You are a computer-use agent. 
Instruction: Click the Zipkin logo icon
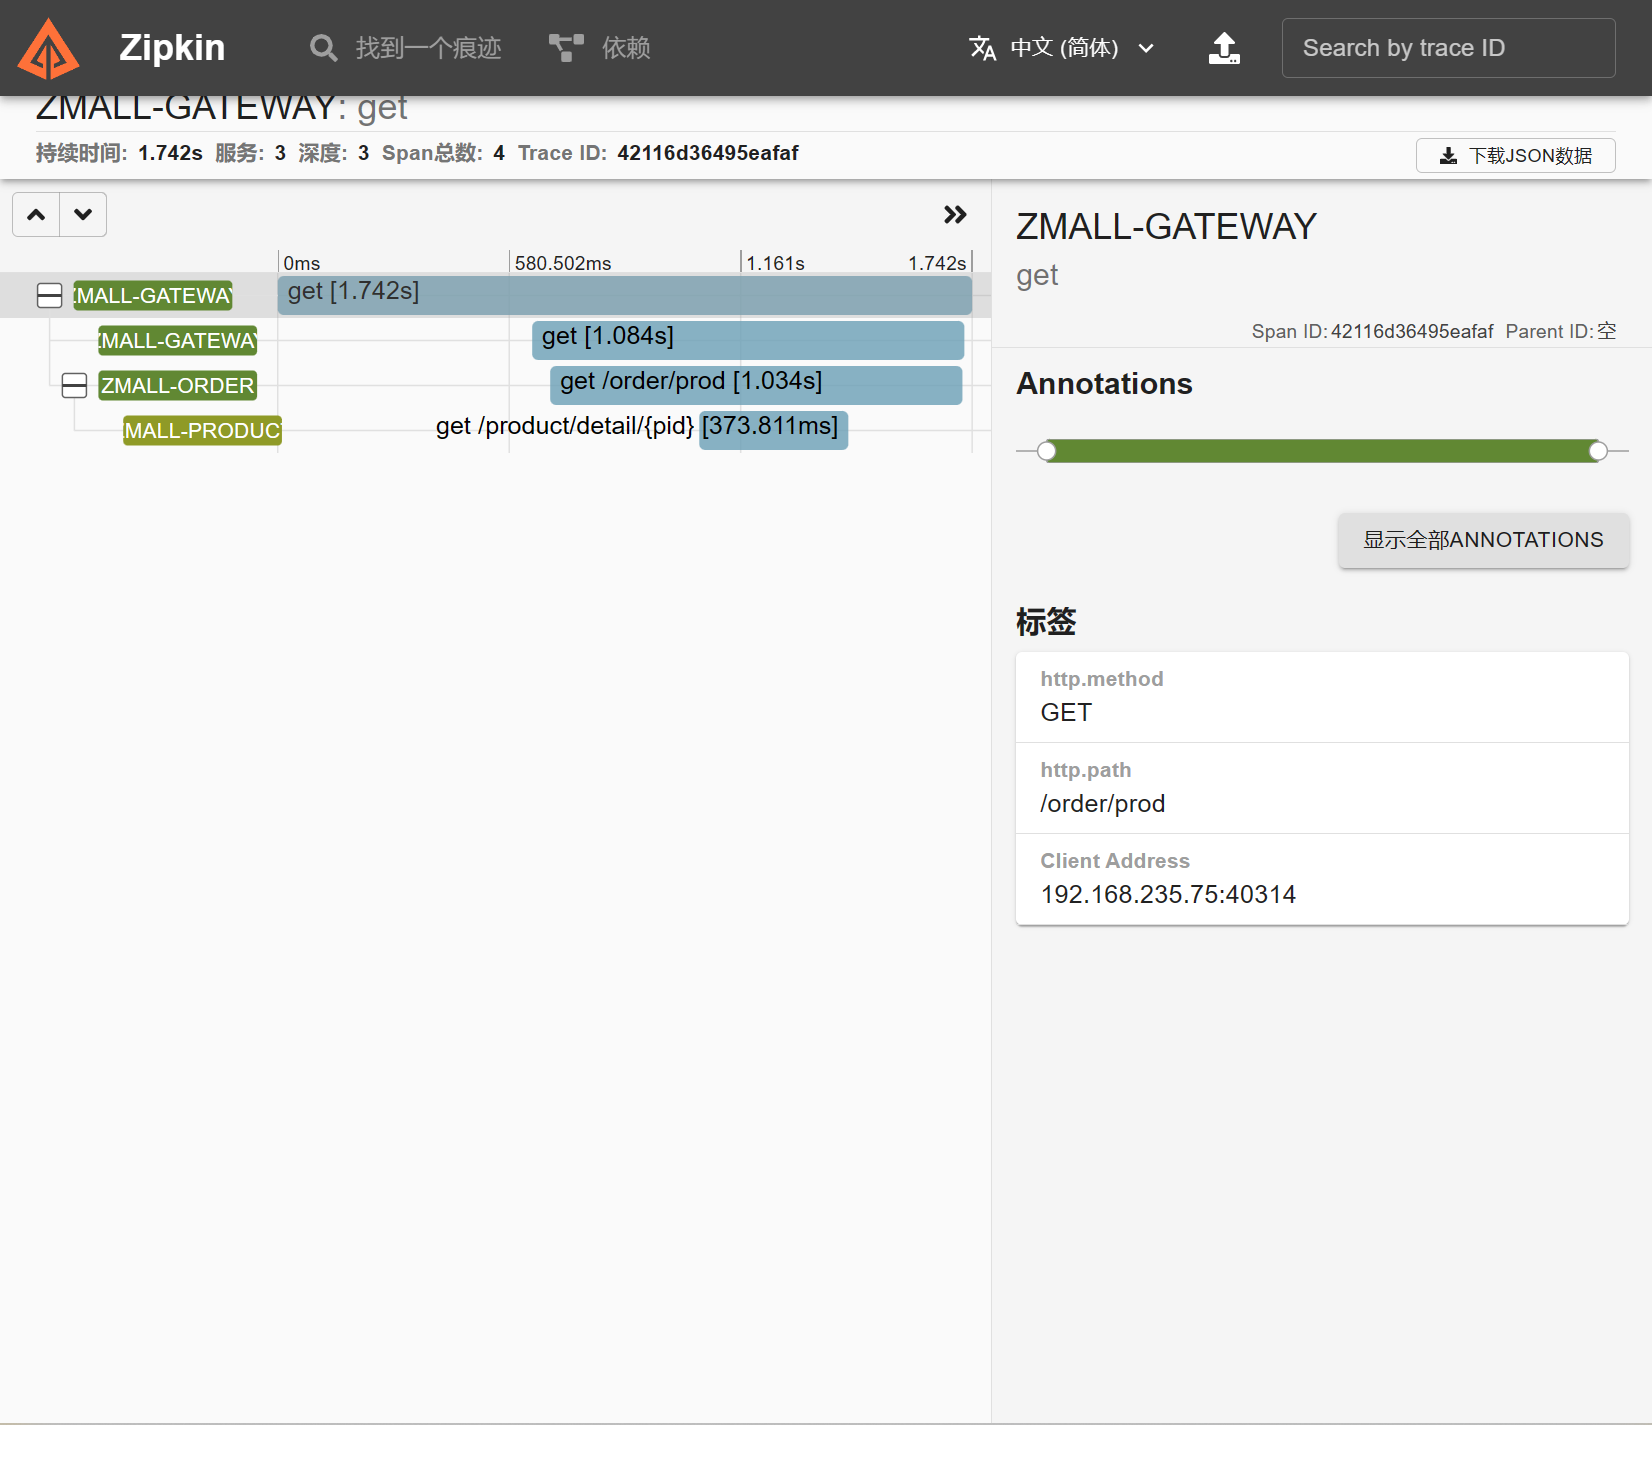48,48
